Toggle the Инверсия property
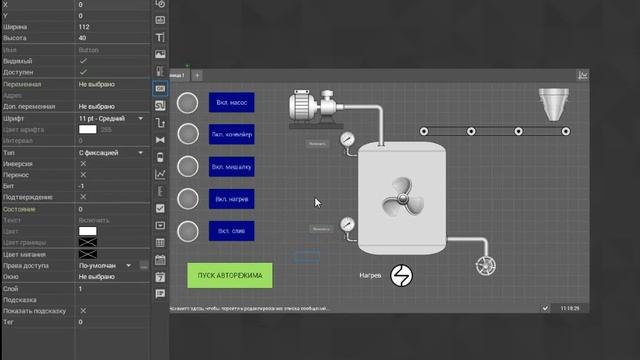This screenshot has height=360, width=640. point(83,164)
